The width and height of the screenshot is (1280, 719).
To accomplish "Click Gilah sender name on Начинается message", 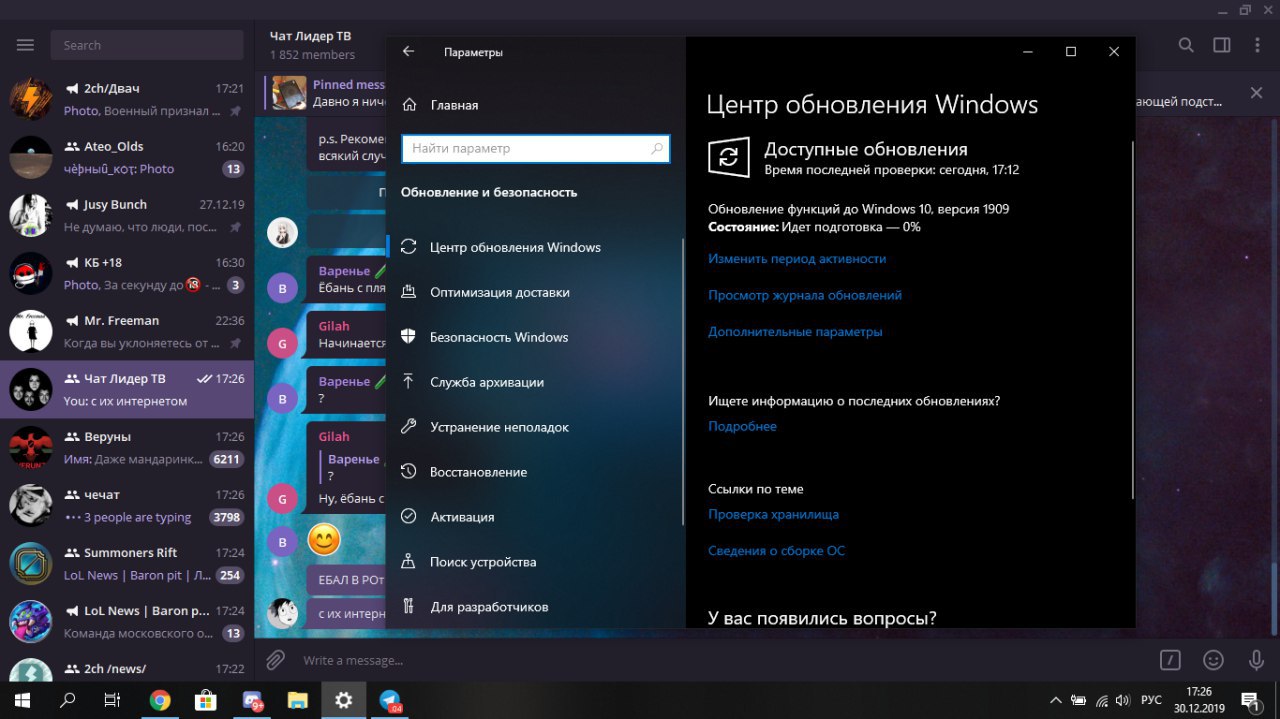I will [334, 326].
